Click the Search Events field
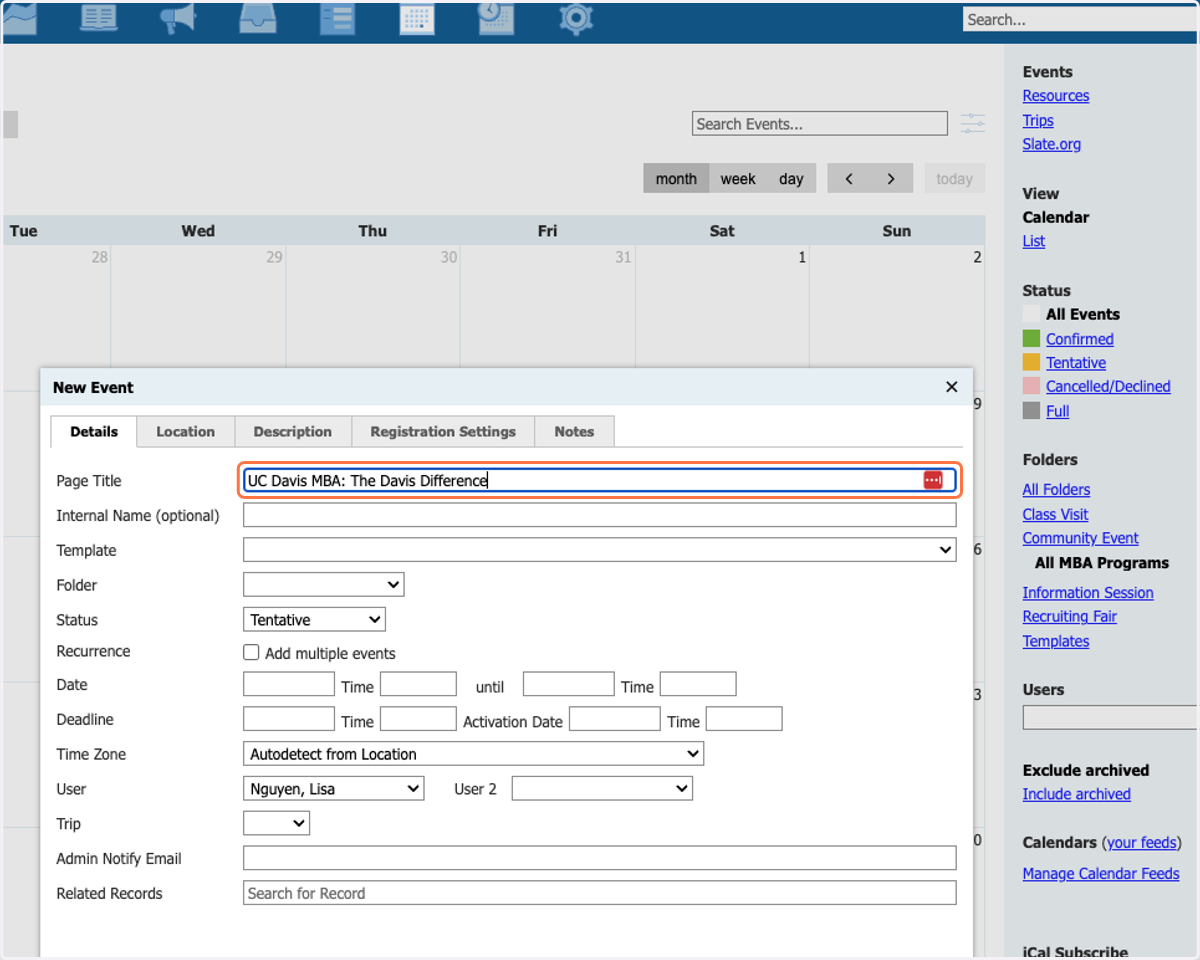 click(x=820, y=124)
